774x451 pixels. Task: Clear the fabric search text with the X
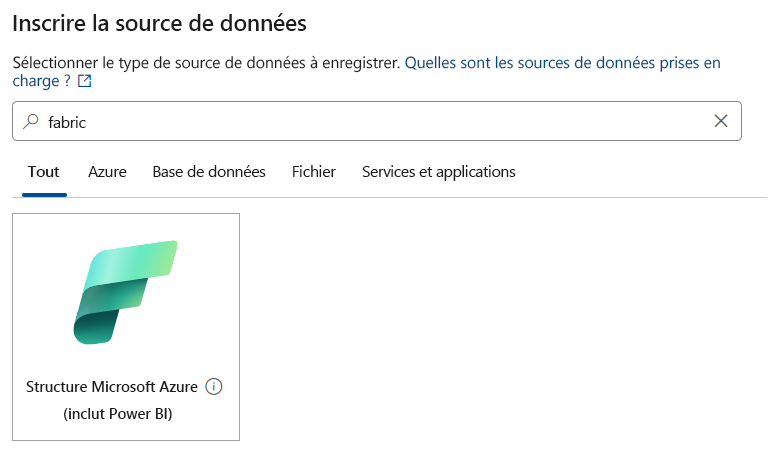[720, 121]
